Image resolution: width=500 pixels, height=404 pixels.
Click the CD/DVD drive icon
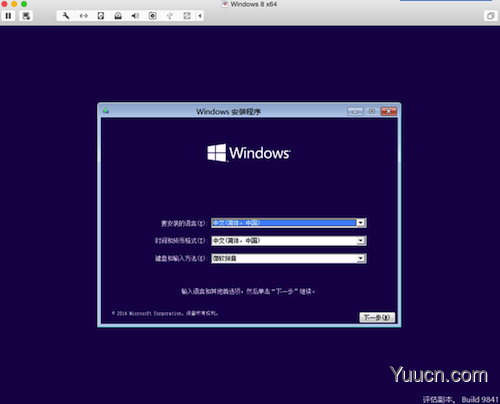(x=118, y=16)
